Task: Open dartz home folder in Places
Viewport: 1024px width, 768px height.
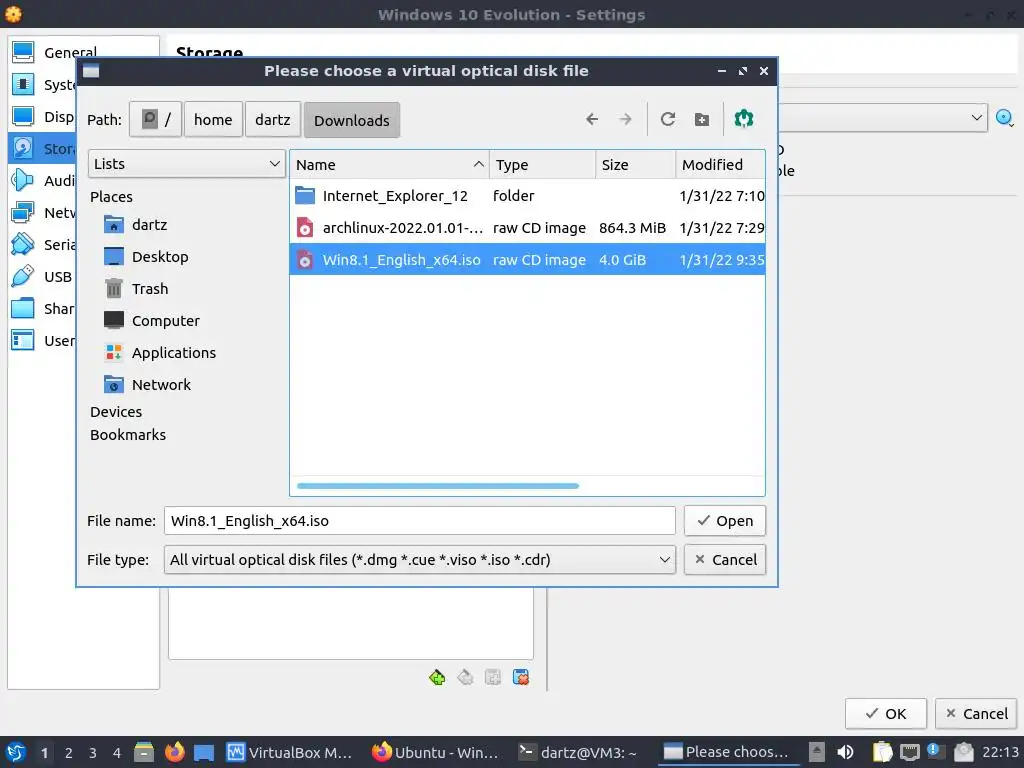Action: (x=136, y=225)
